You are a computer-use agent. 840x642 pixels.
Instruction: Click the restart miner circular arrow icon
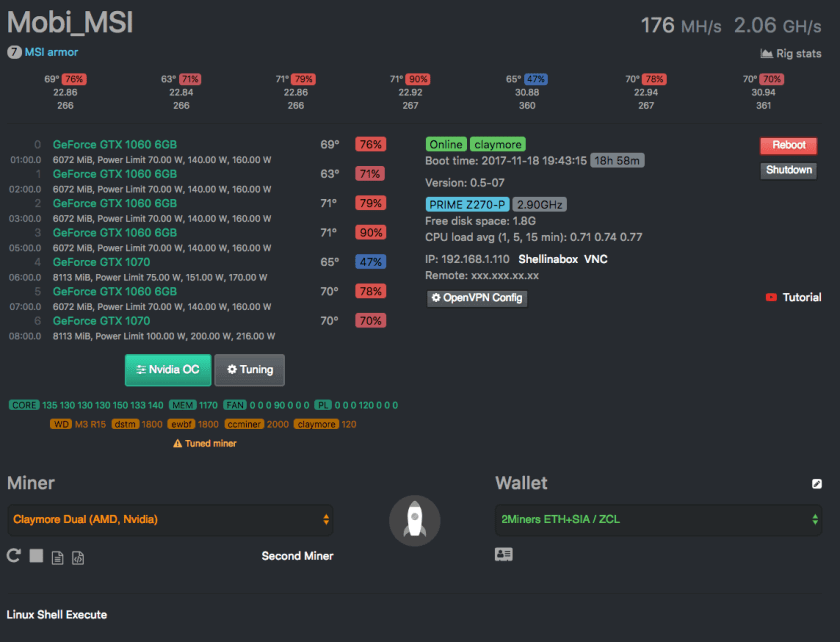pyautogui.click(x=14, y=555)
